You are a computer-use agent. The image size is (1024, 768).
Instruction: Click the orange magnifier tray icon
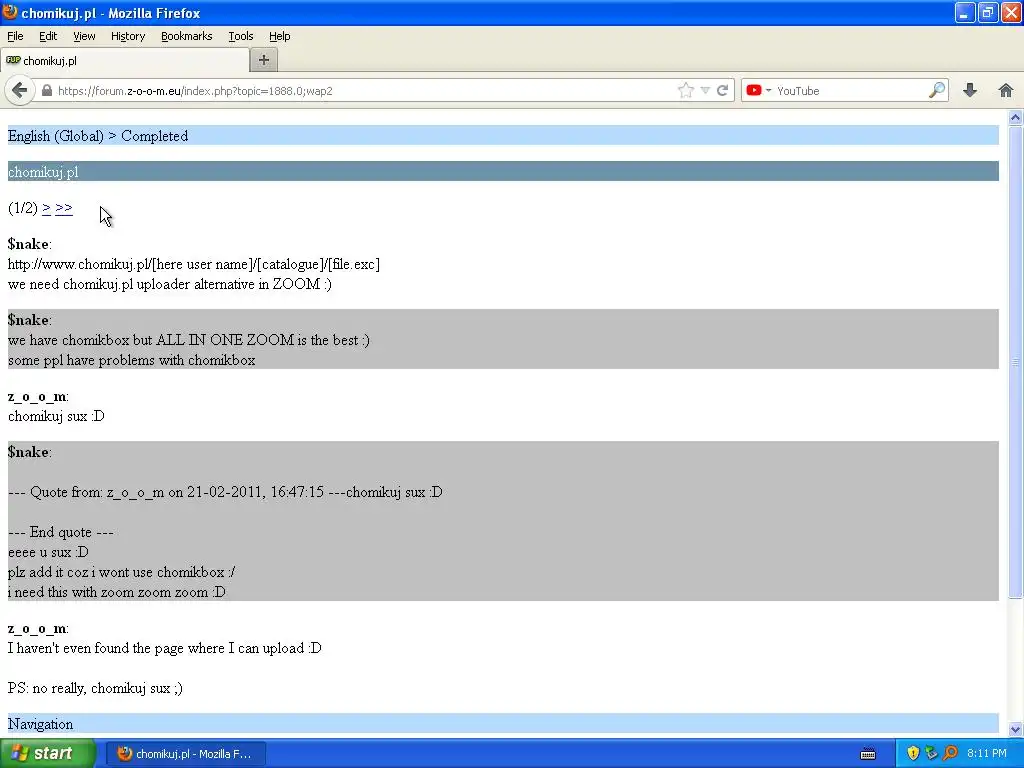(950, 754)
